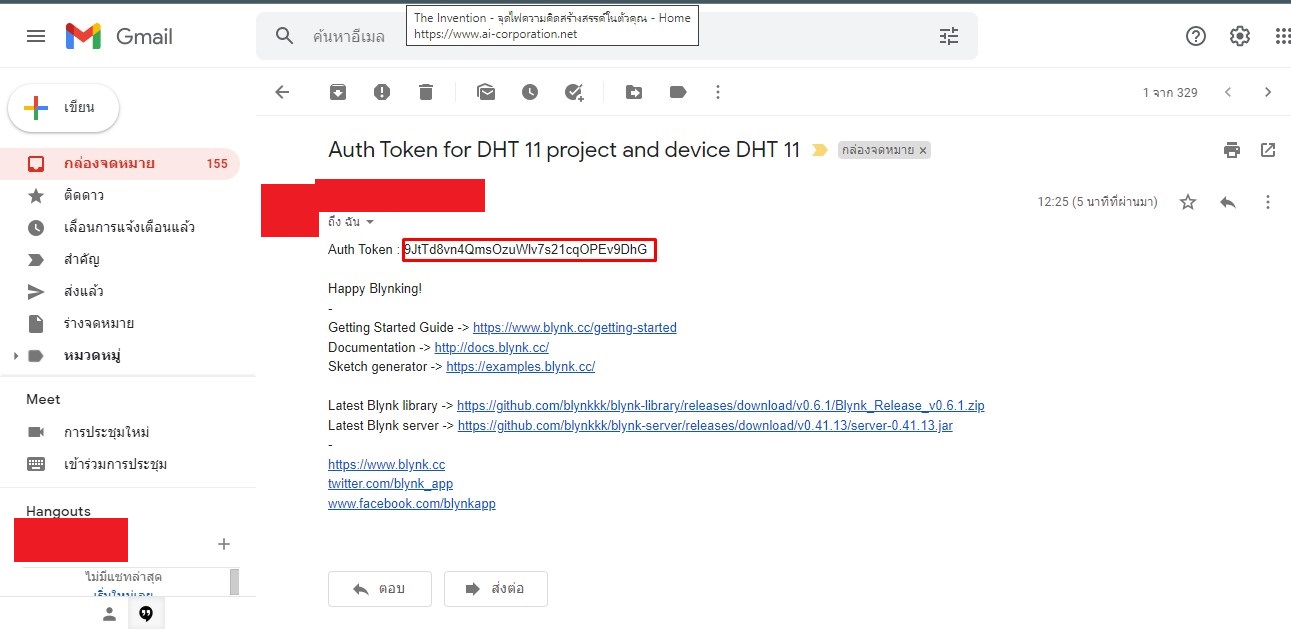Open www.facebook.com/blynkapp link
The height and width of the screenshot is (629, 1291).
tap(412, 504)
